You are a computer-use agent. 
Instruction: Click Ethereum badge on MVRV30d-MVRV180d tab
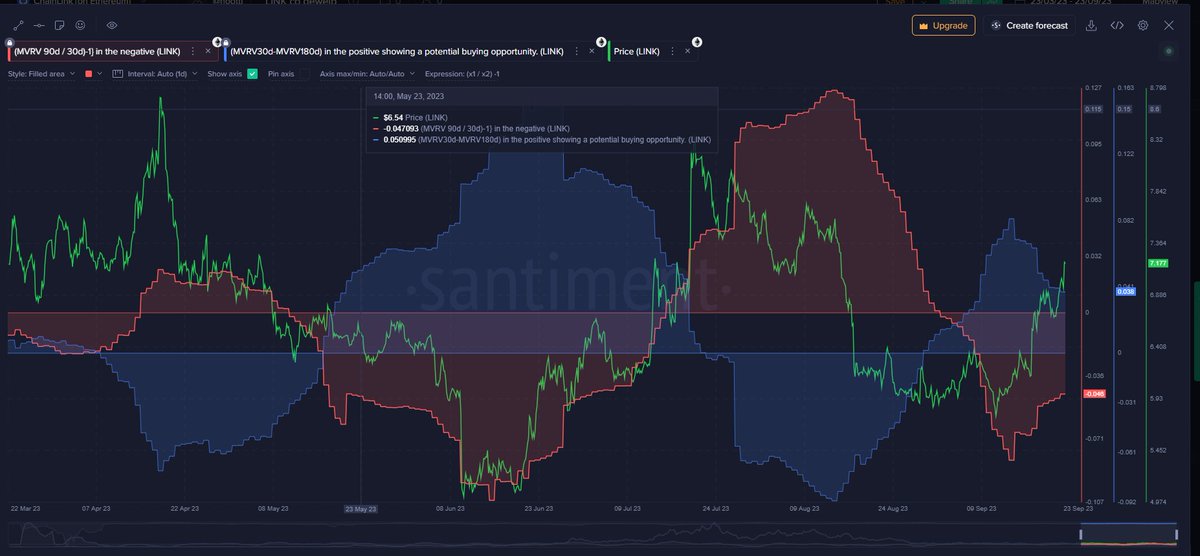click(x=601, y=42)
